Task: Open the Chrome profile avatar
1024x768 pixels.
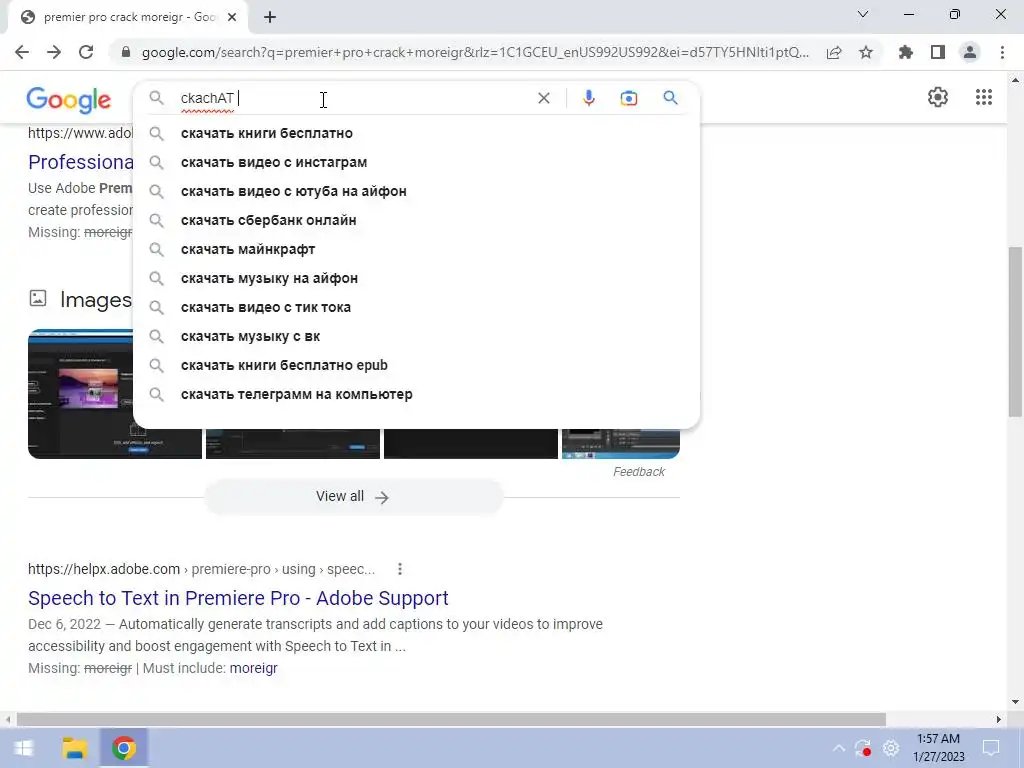Action: point(970,52)
